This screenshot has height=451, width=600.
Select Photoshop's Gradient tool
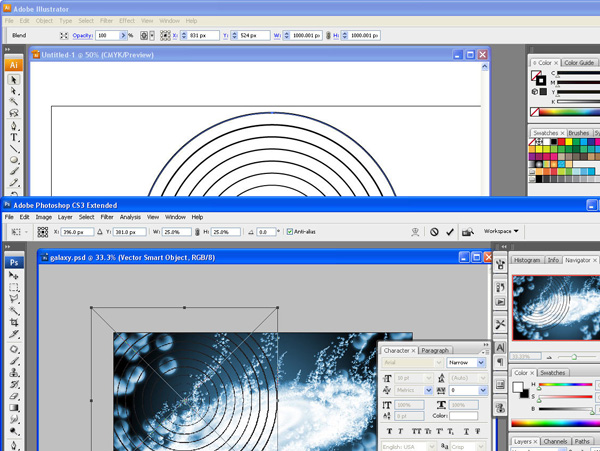point(14,408)
